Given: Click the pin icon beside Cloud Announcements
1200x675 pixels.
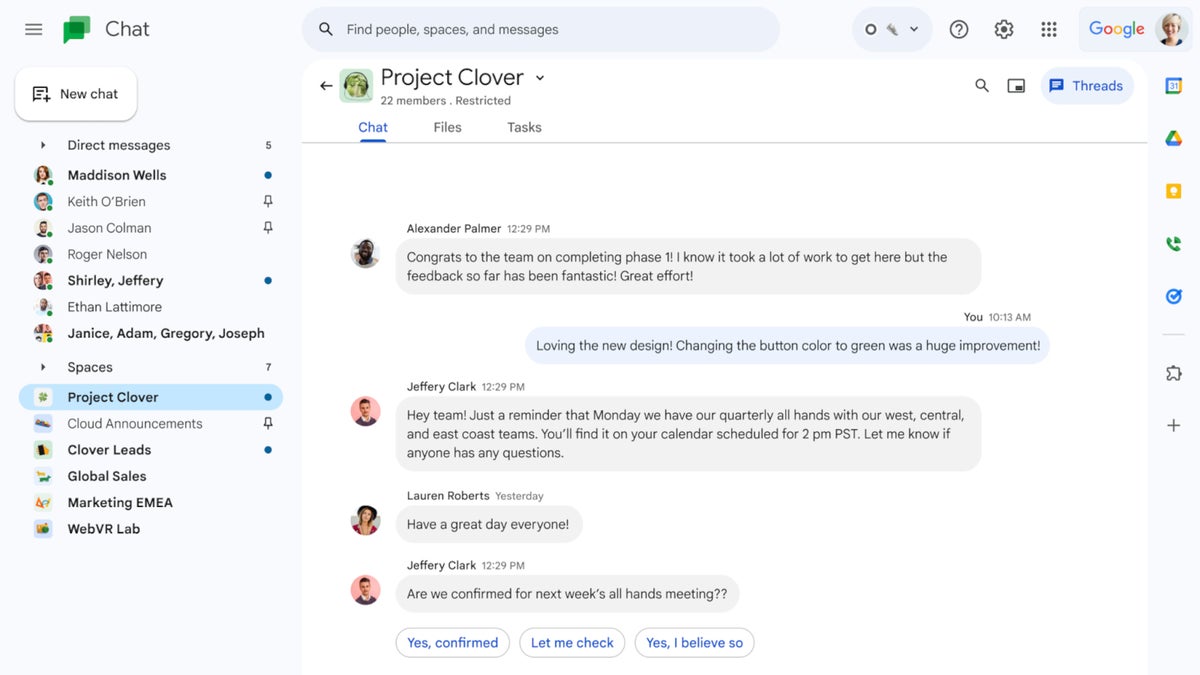Looking at the screenshot, I should pos(268,423).
